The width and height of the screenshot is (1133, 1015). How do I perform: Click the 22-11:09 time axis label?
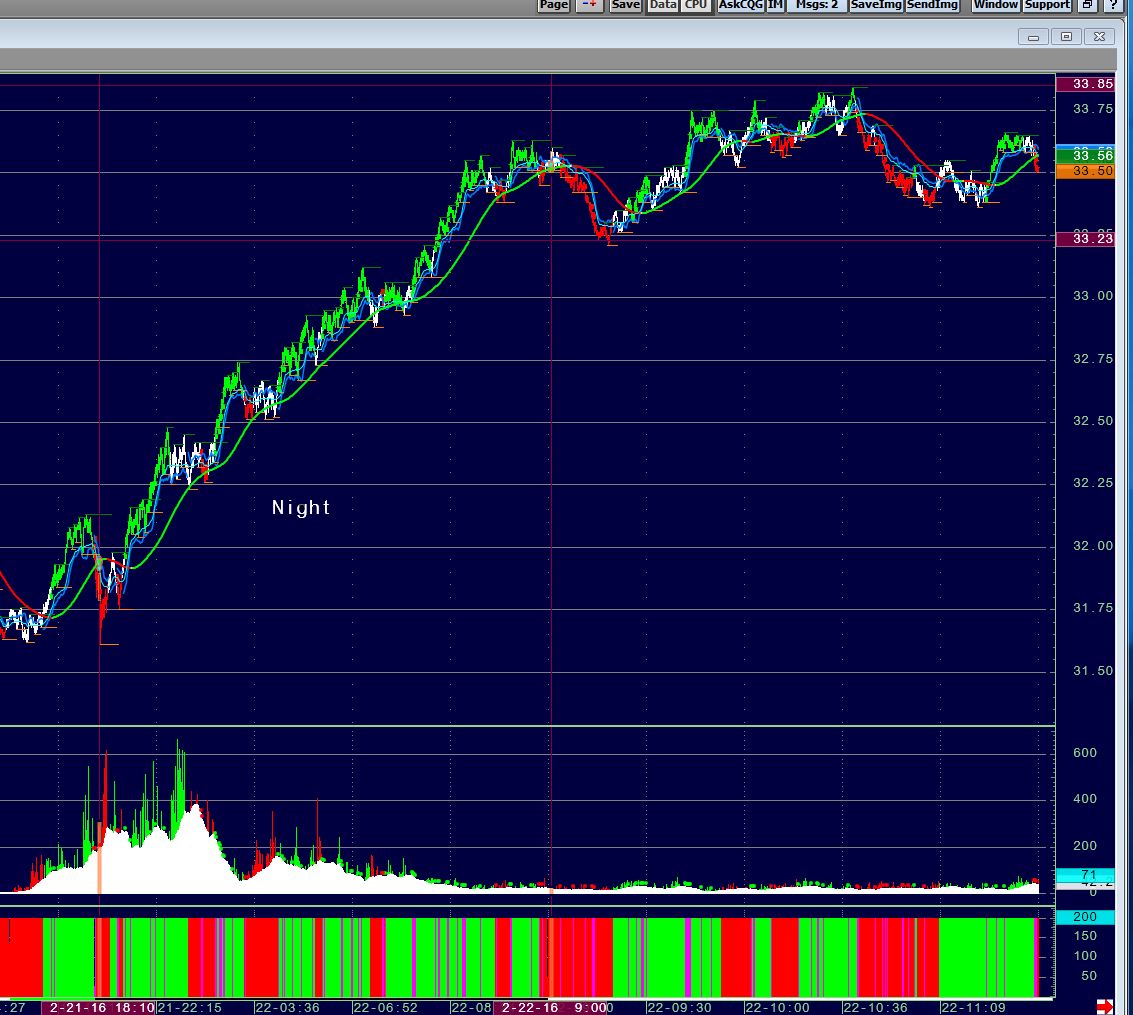click(x=973, y=1007)
